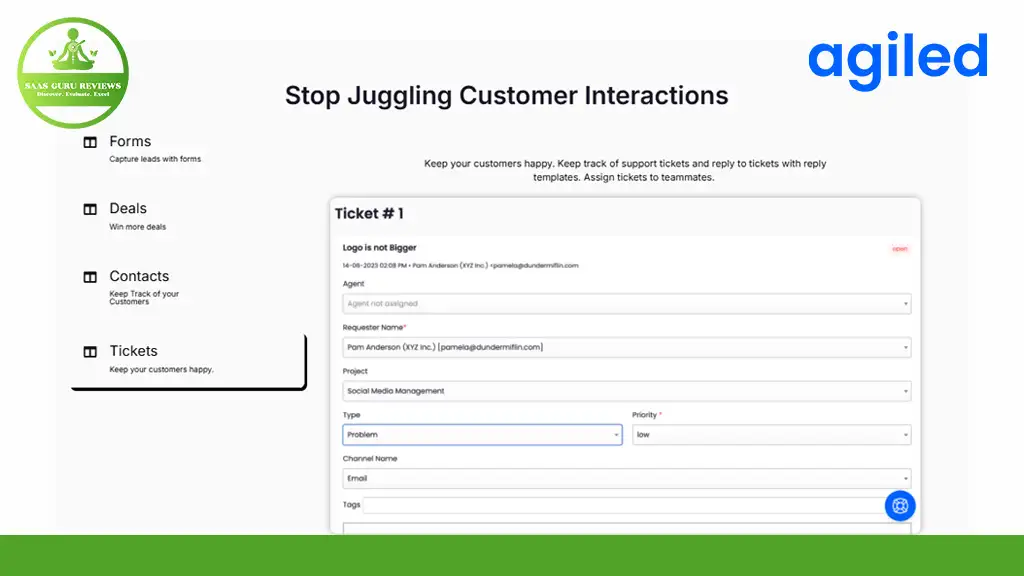Click into the Tags input field
The image size is (1024, 576).
point(624,505)
